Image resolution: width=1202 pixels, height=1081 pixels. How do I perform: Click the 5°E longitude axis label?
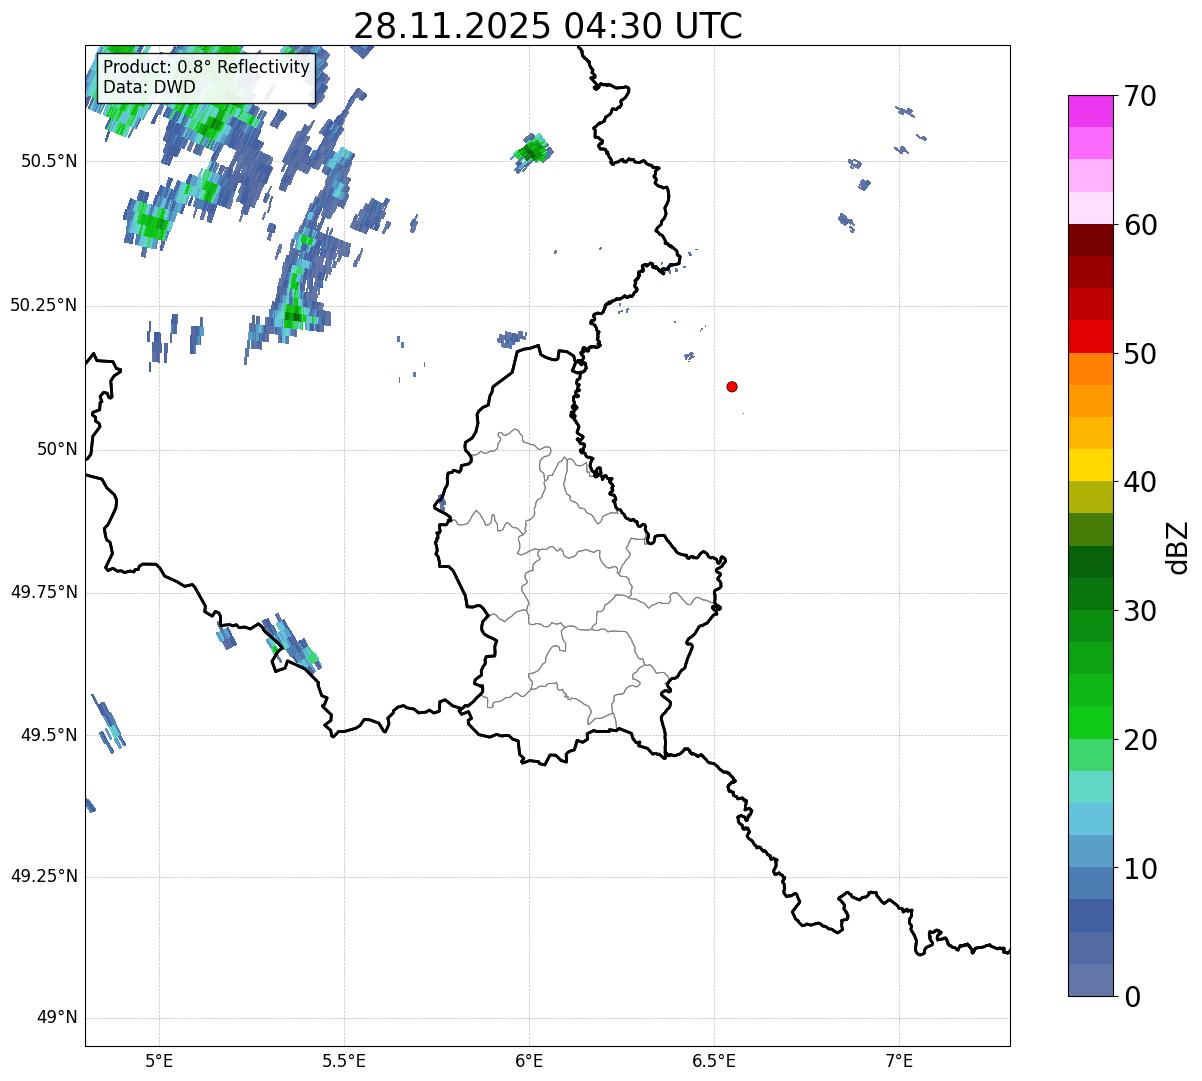click(x=159, y=1060)
